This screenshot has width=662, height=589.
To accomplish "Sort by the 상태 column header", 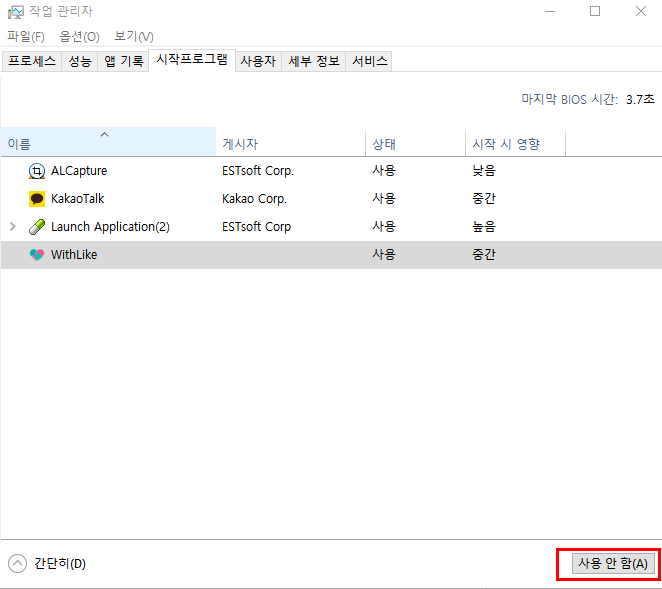I will (x=415, y=144).
